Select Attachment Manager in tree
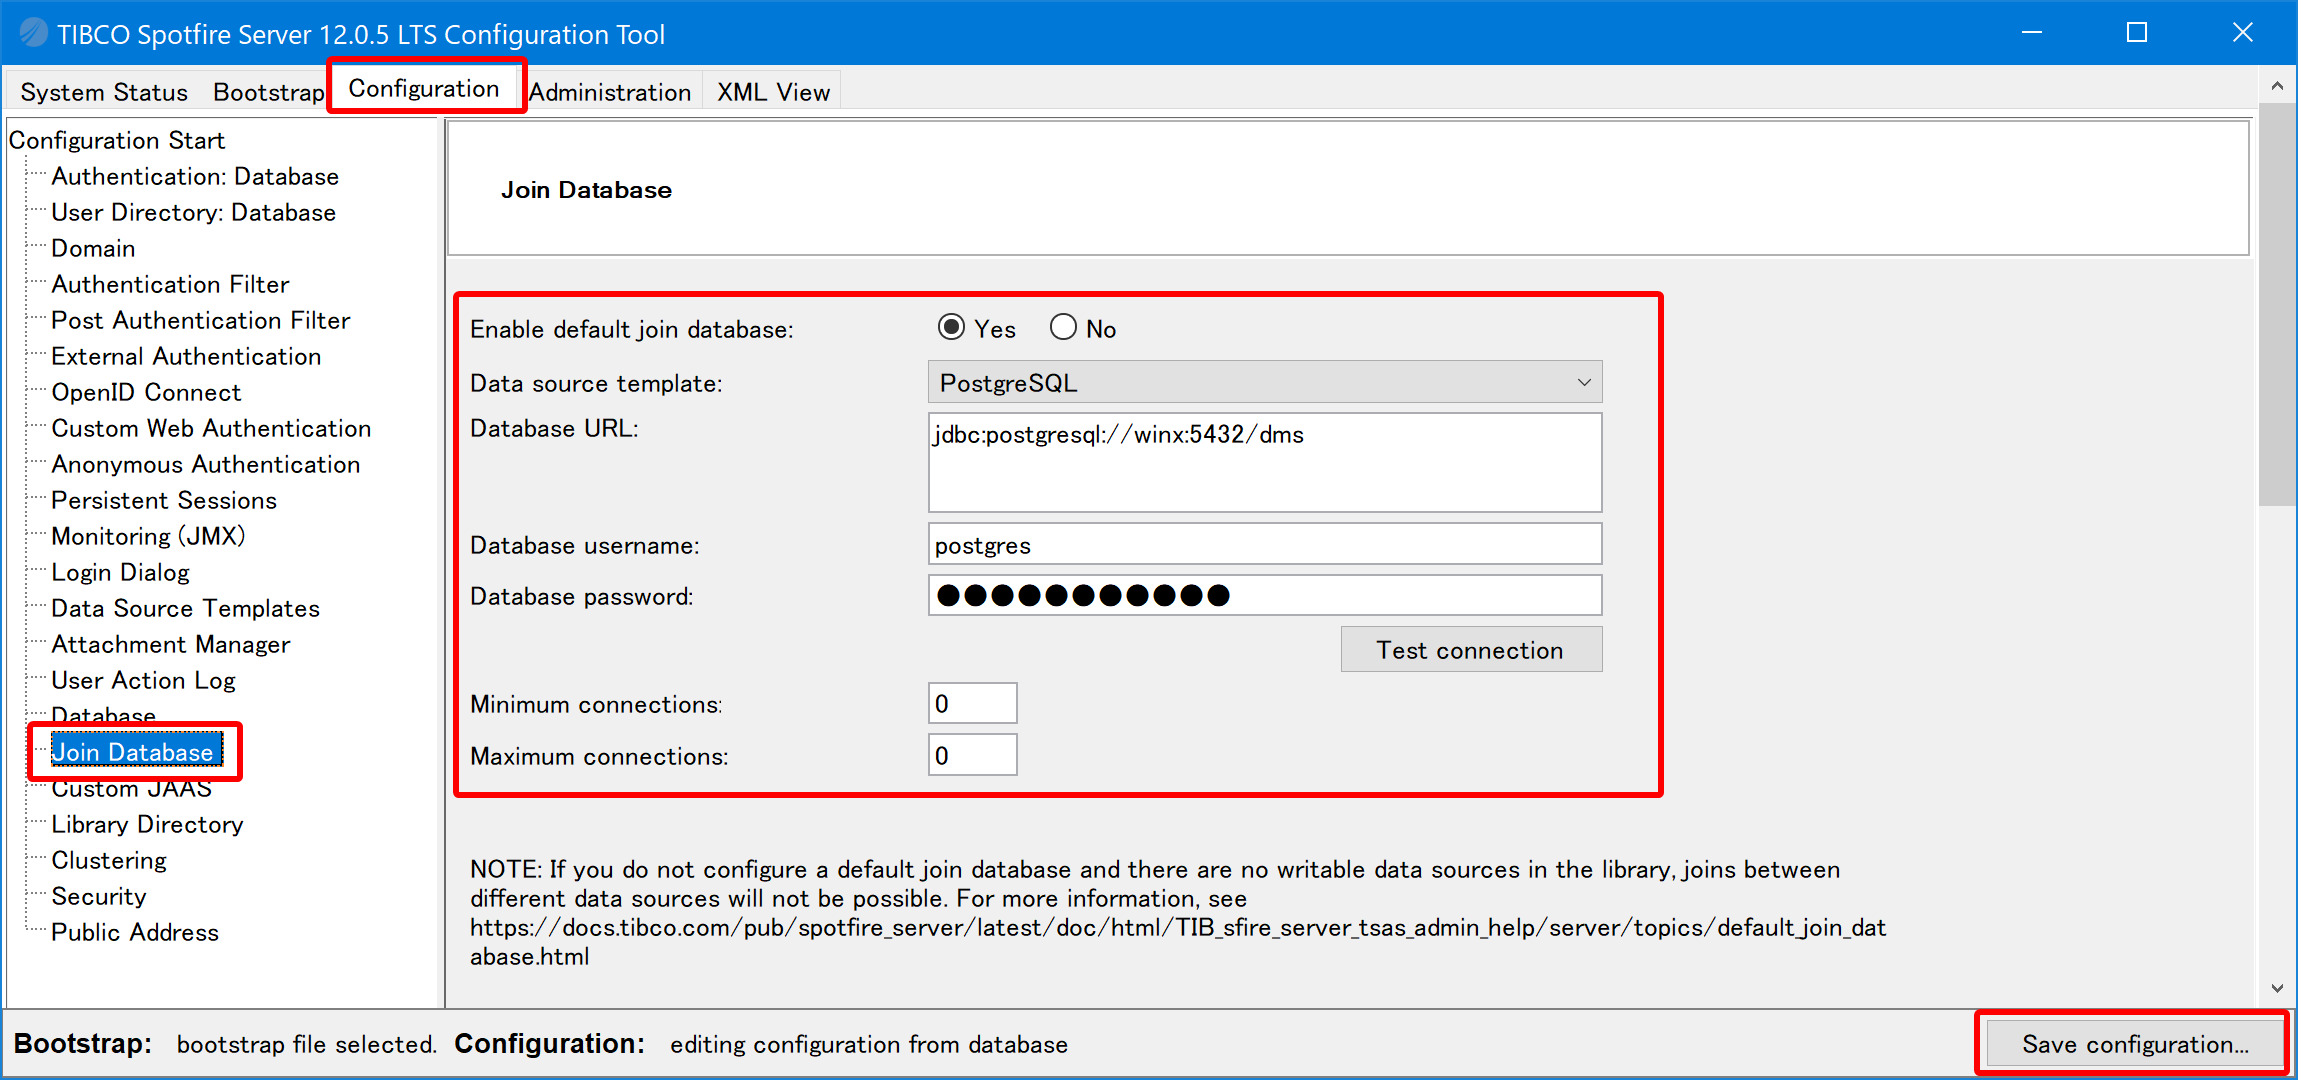The image size is (2298, 1080). click(170, 644)
